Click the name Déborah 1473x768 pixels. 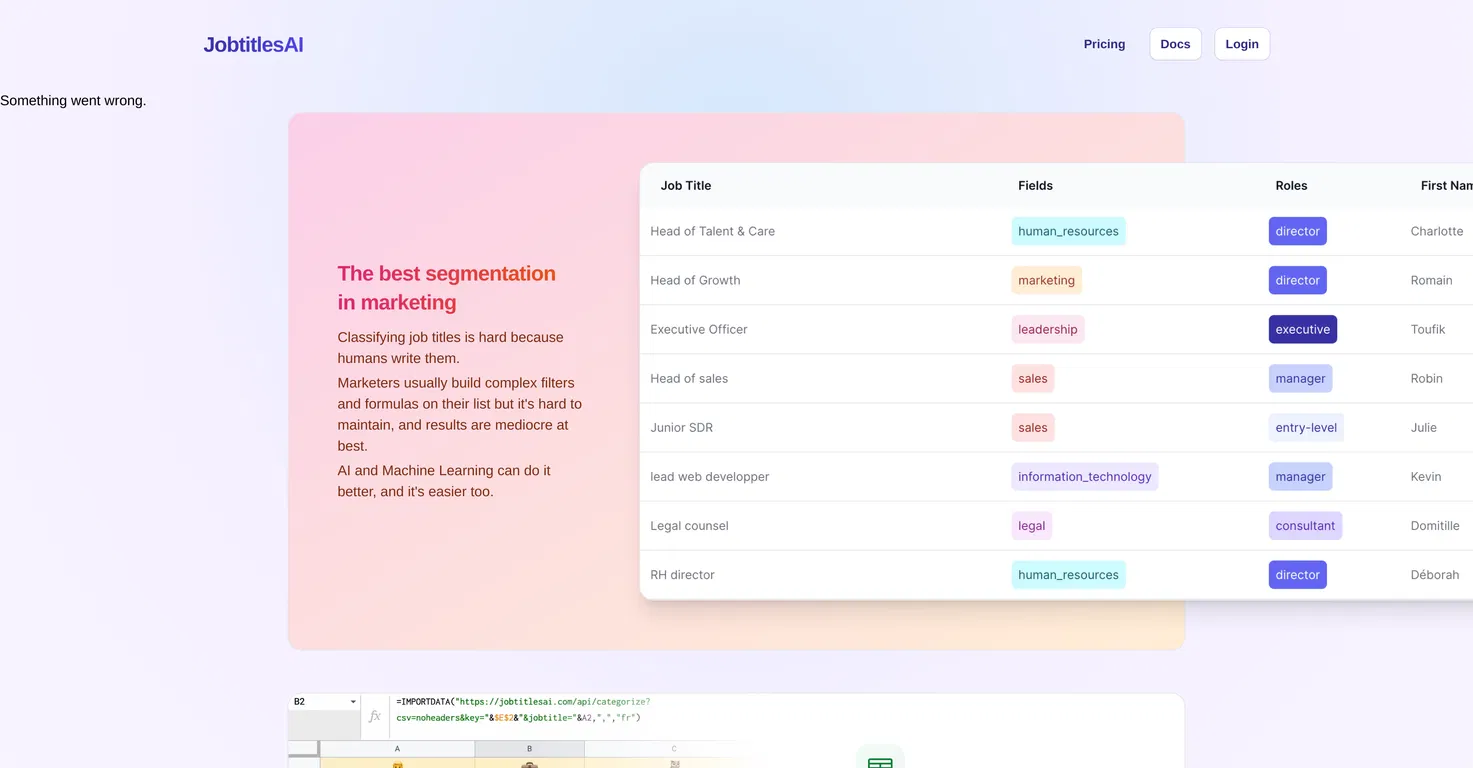[1434, 574]
